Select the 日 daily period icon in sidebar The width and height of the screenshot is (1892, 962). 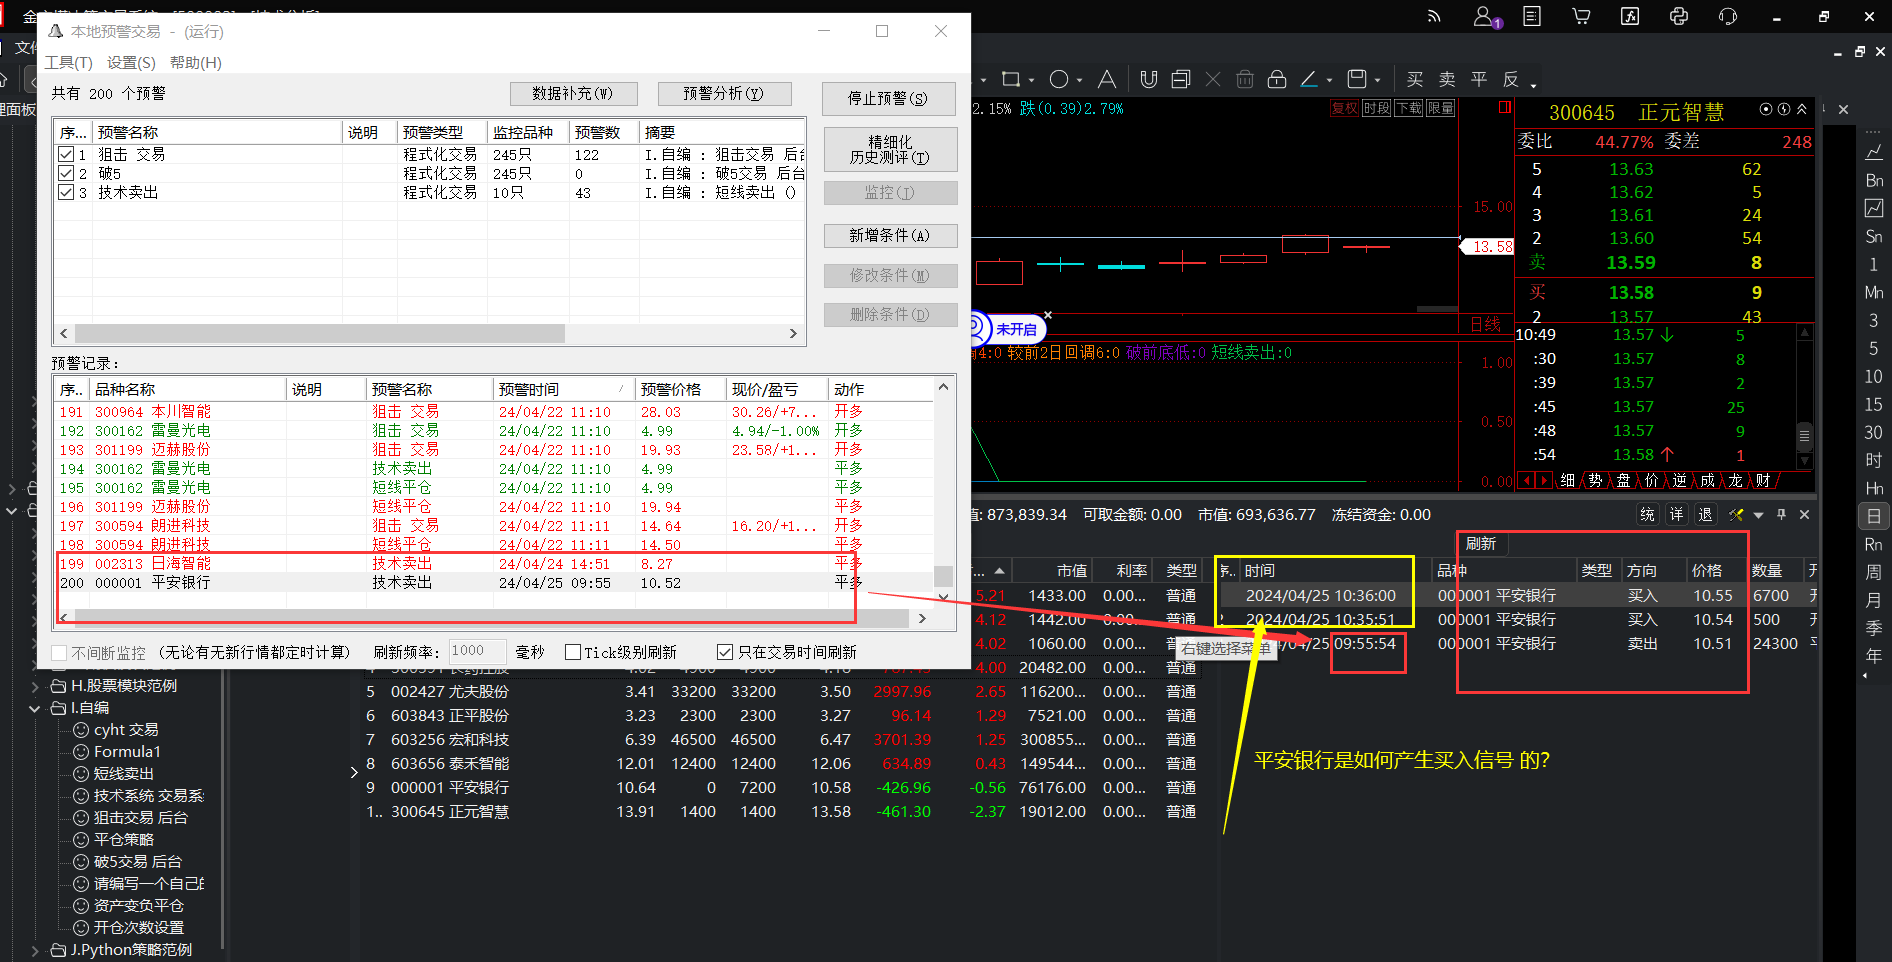(1873, 516)
